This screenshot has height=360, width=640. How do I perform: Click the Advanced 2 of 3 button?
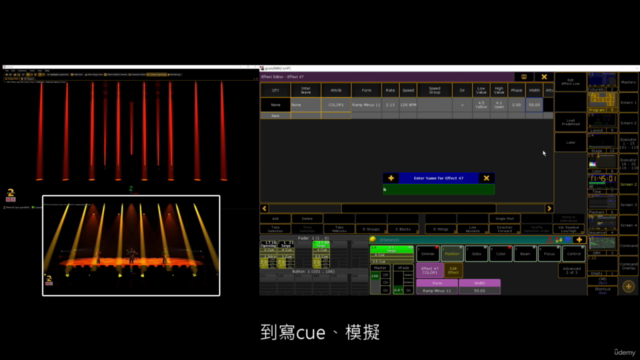pyautogui.click(x=571, y=270)
